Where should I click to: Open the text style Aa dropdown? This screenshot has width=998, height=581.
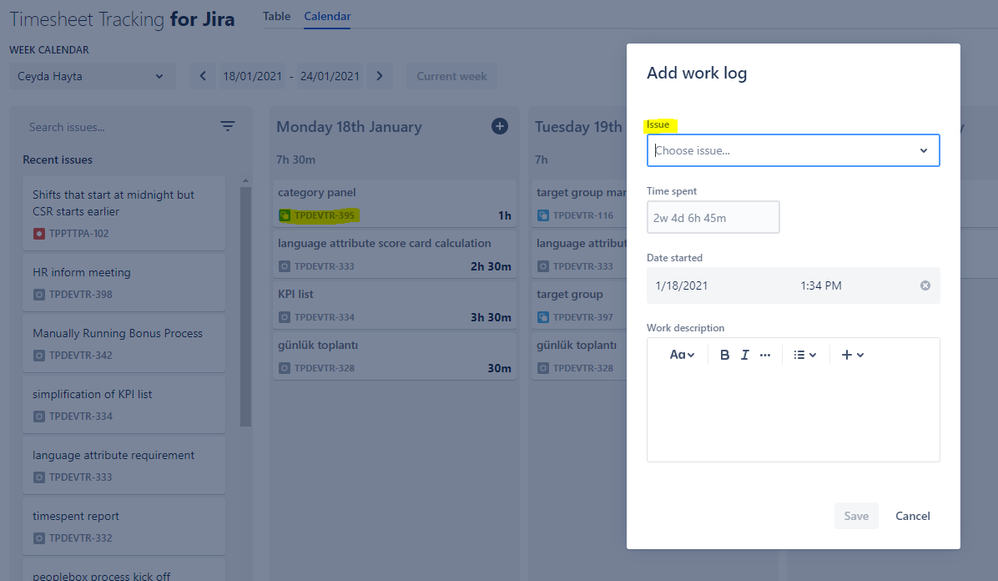coord(682,354)
